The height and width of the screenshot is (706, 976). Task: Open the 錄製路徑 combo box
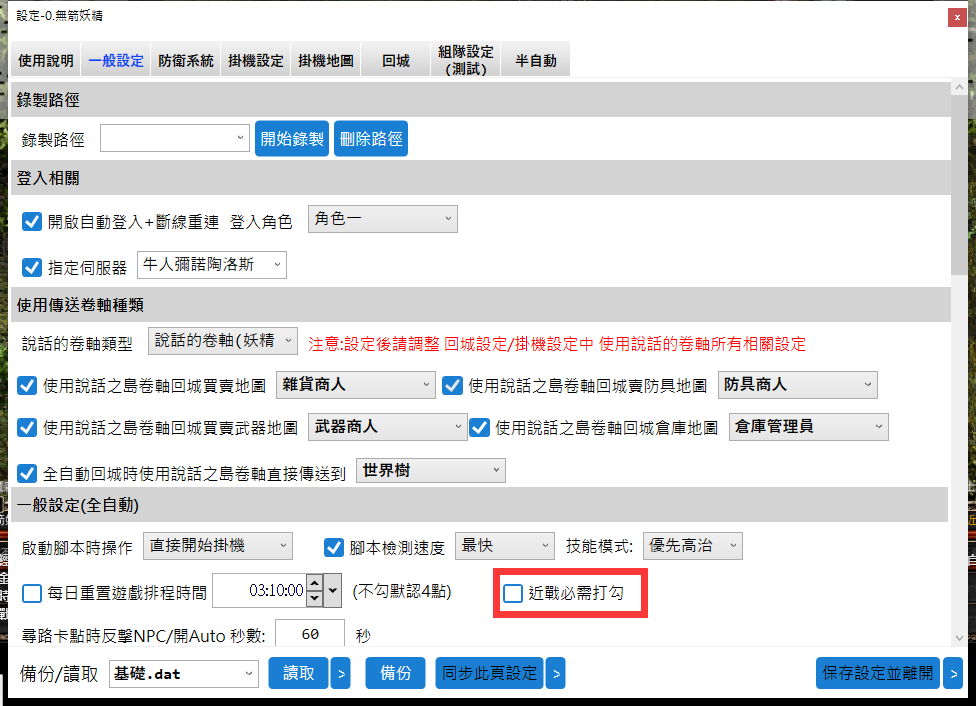175,138
